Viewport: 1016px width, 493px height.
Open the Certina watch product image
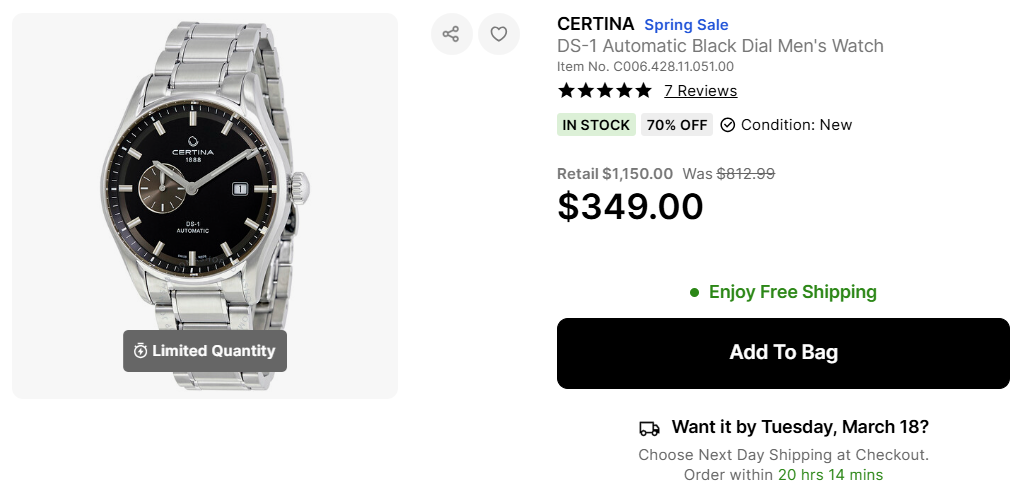(x=205, y=190)
